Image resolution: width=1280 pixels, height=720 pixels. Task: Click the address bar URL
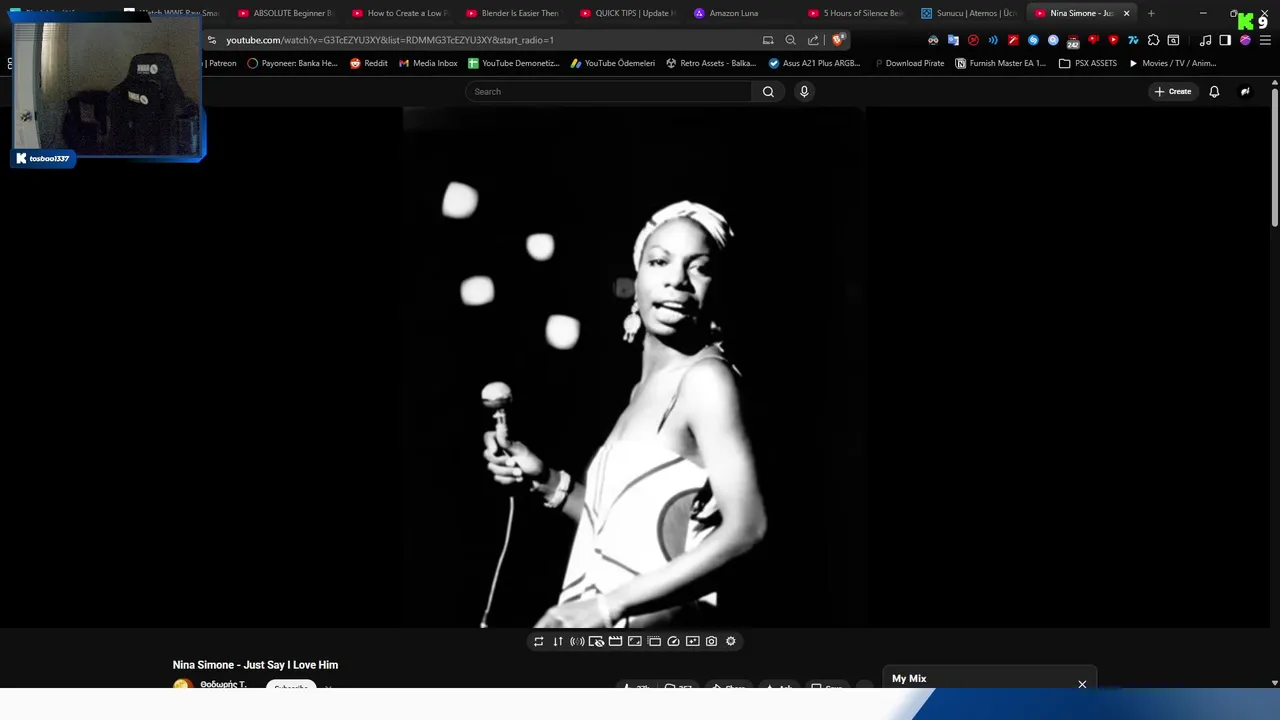point(390,40)
